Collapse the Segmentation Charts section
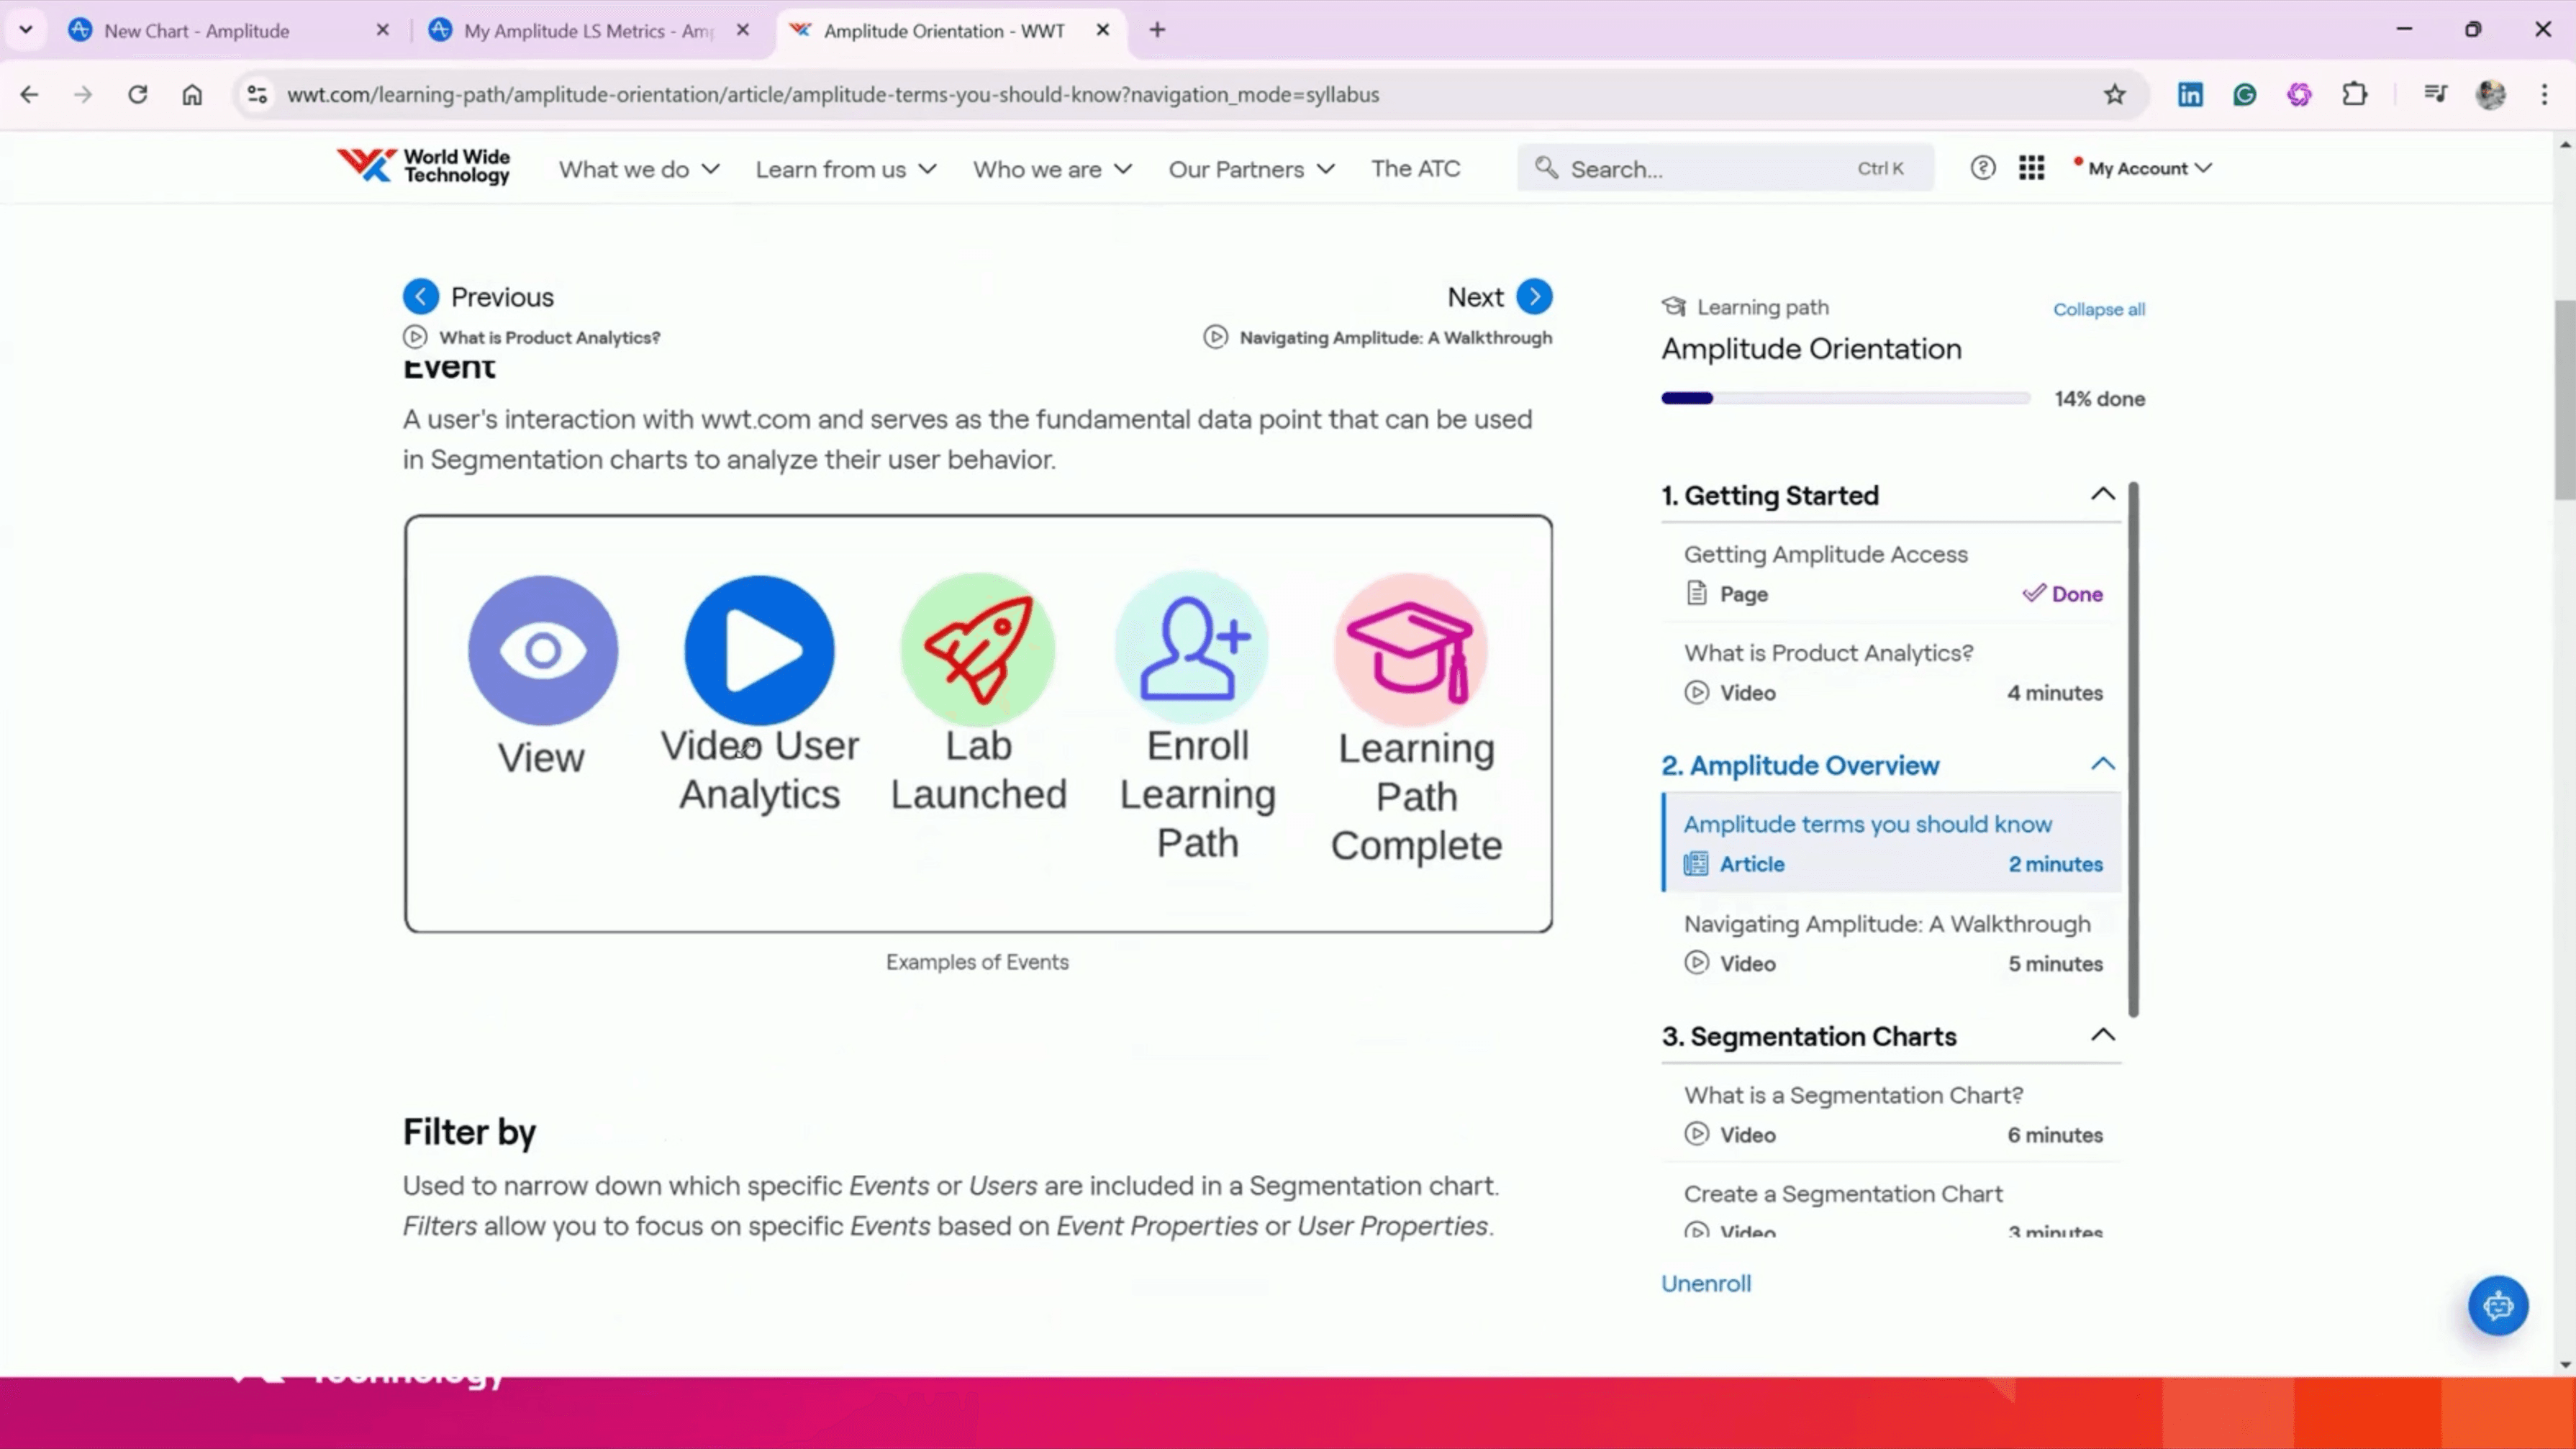 click(x=2102, y=1035)
